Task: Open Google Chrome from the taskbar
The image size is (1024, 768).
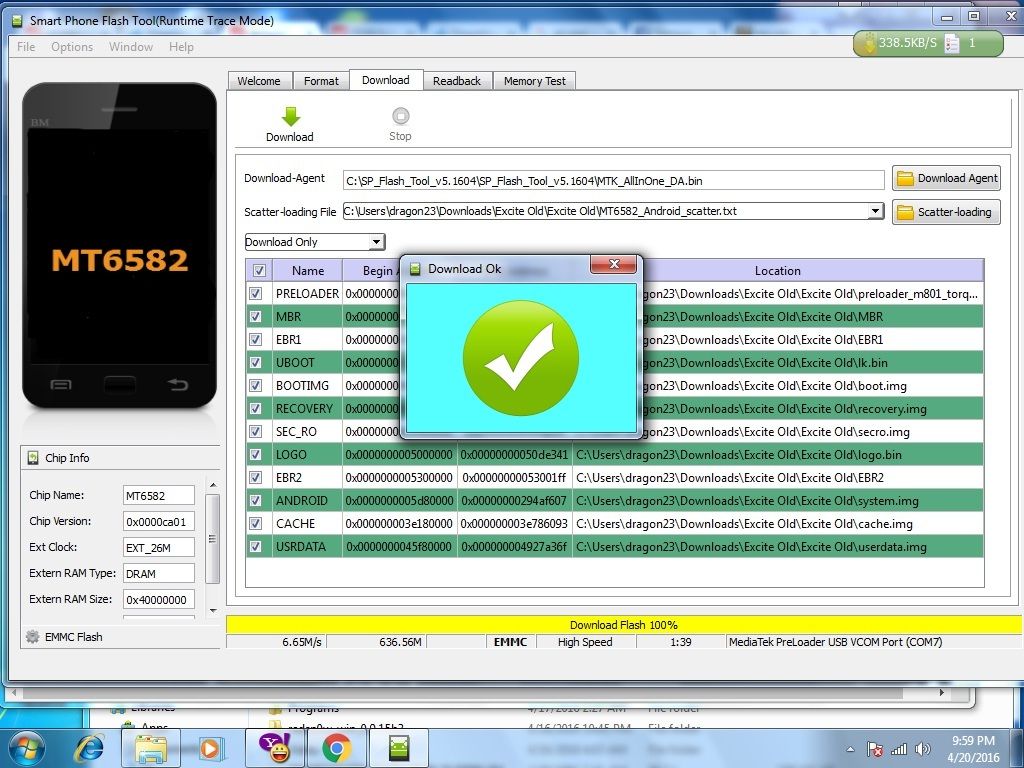Action: pos(336,747)
